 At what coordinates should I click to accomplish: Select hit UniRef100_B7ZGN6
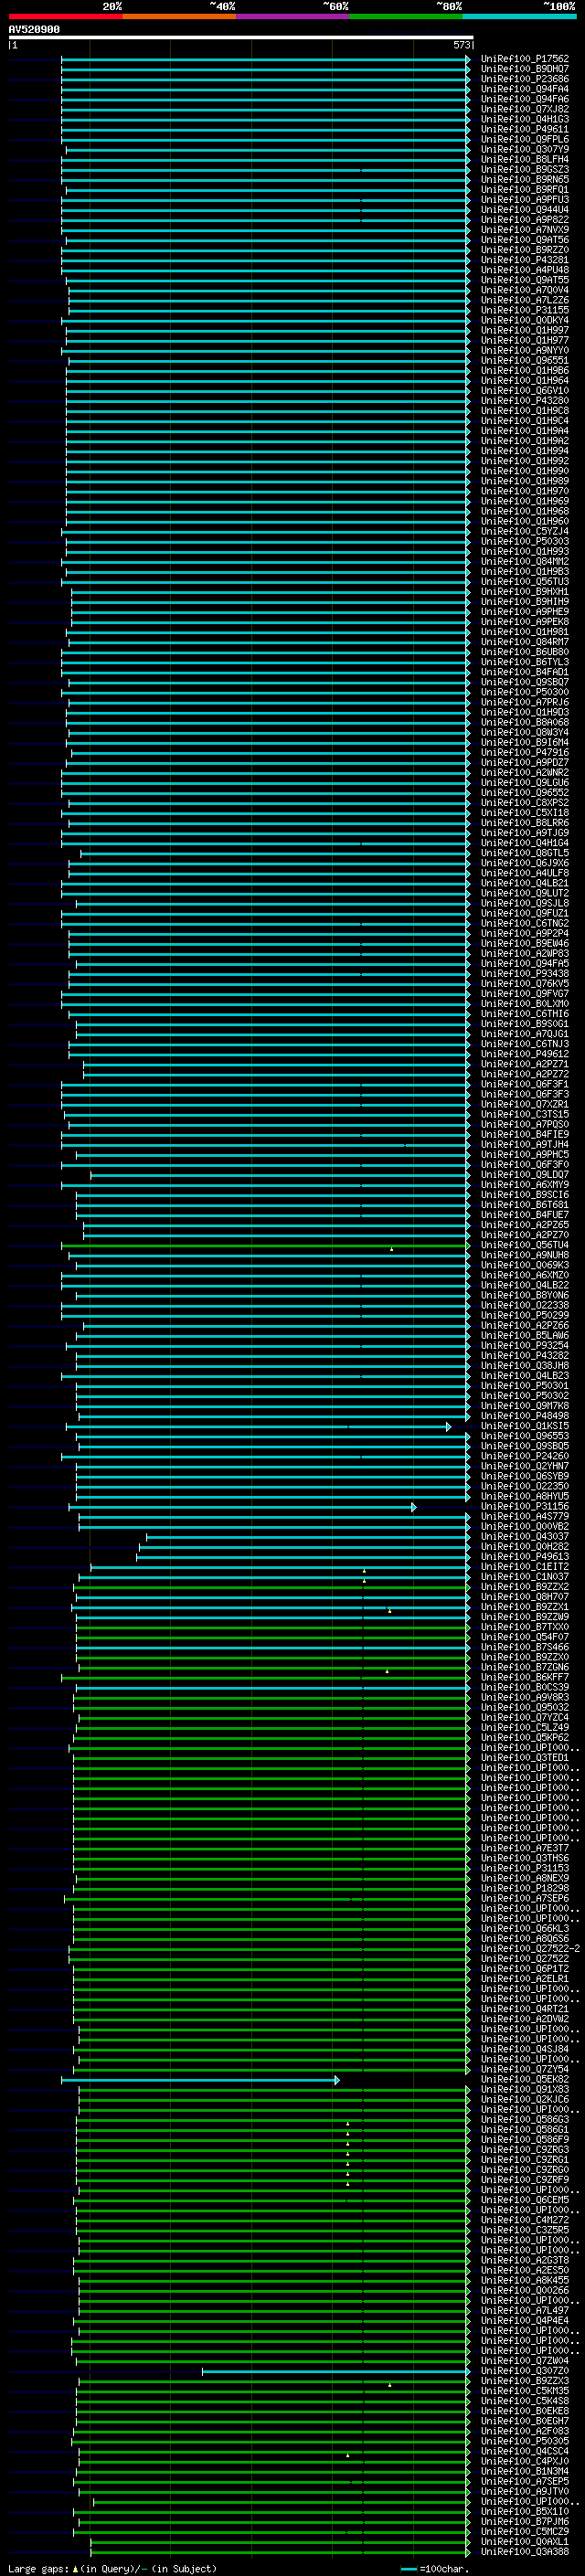(524, 1667)
